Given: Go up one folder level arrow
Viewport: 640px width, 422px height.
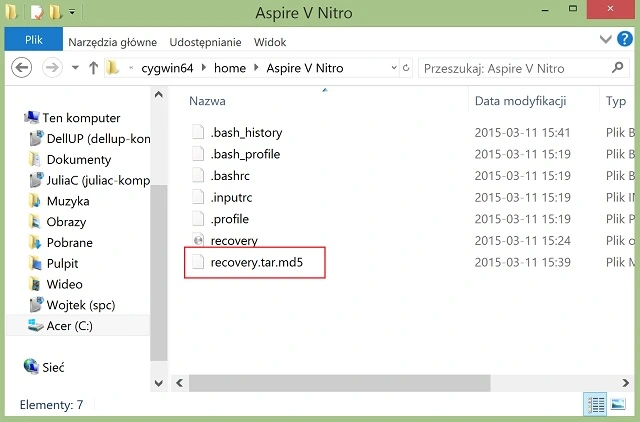Looking at the screenshot, I should [x=93, y=68].
